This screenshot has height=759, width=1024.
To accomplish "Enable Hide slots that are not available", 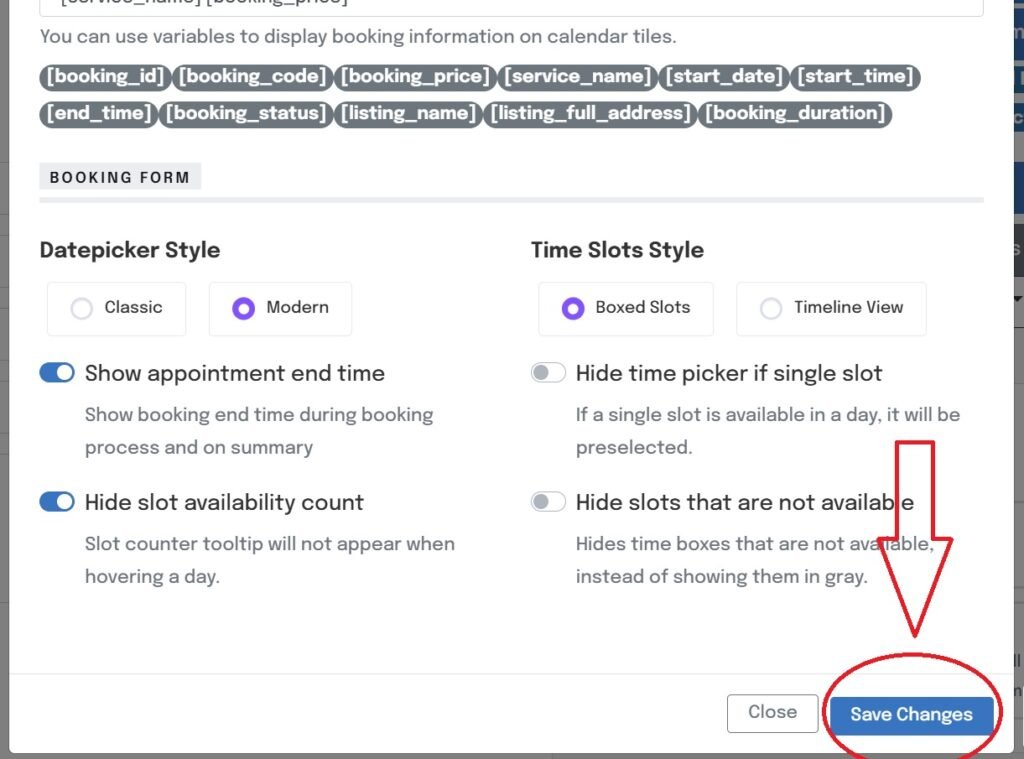I will pos(548,502).
